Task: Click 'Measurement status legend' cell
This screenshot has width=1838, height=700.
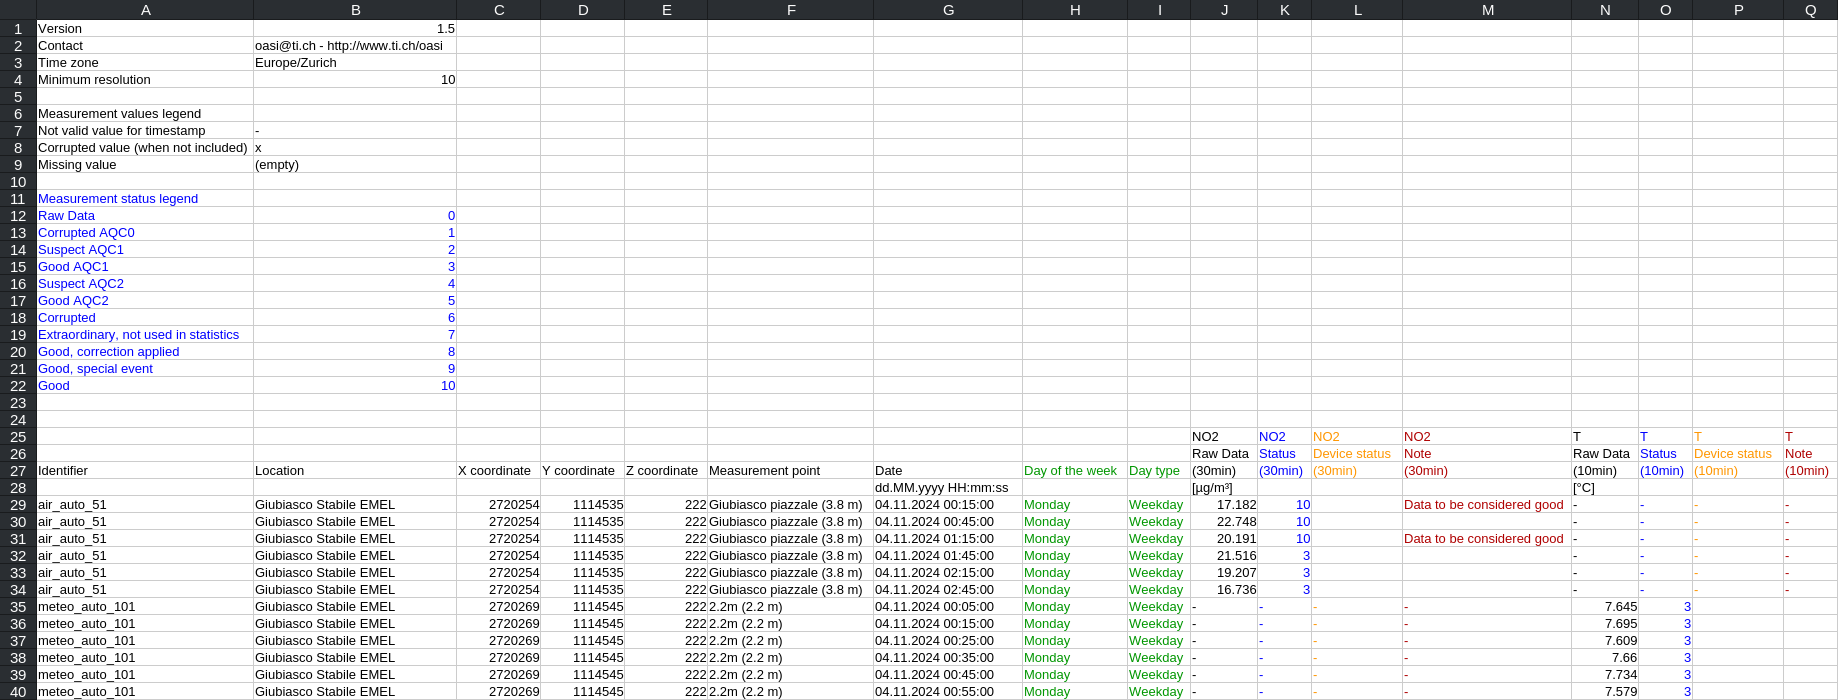Action: tap(145, 199)
